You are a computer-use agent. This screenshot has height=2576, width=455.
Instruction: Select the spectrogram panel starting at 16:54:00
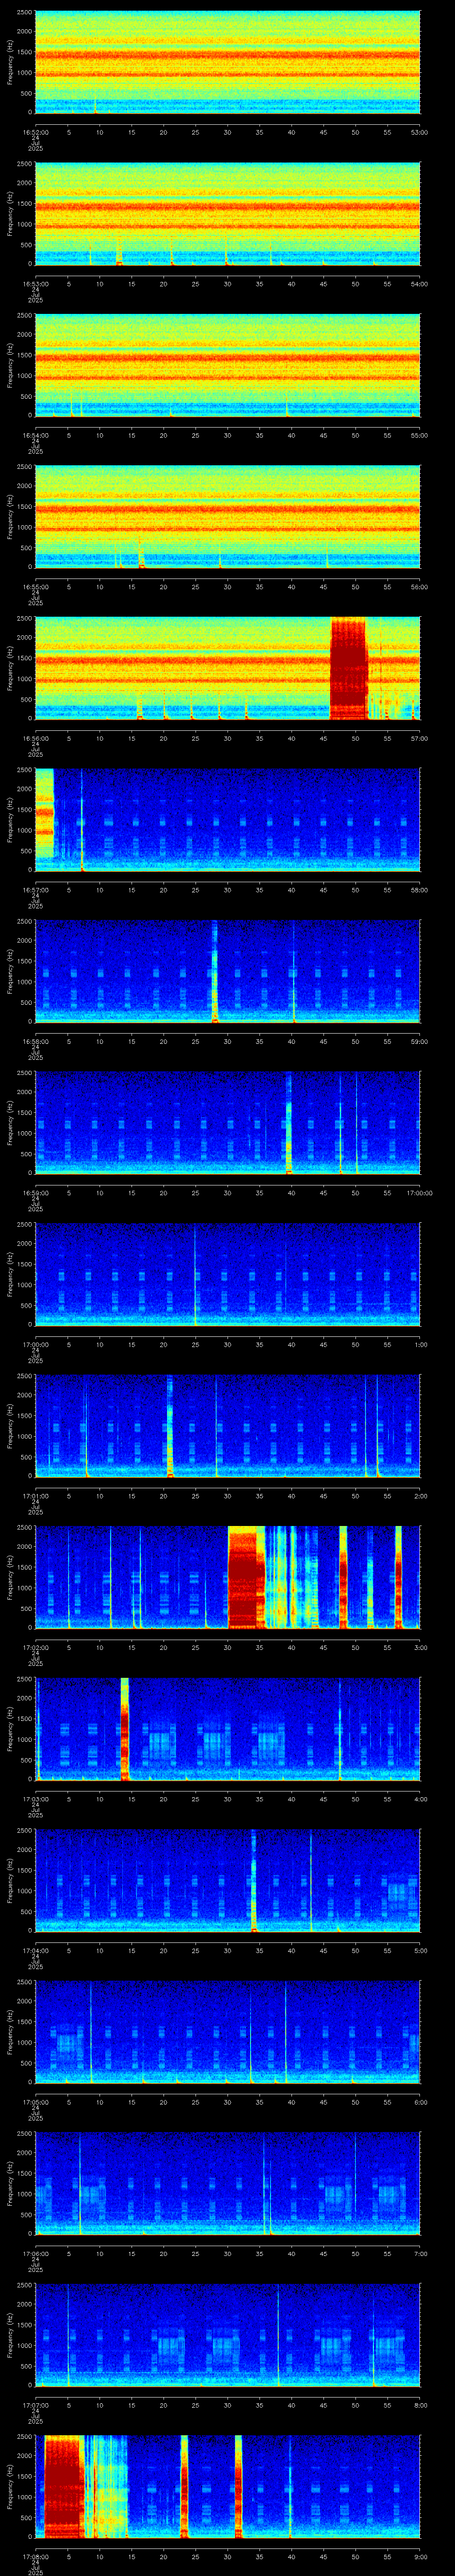pos(227,366)
